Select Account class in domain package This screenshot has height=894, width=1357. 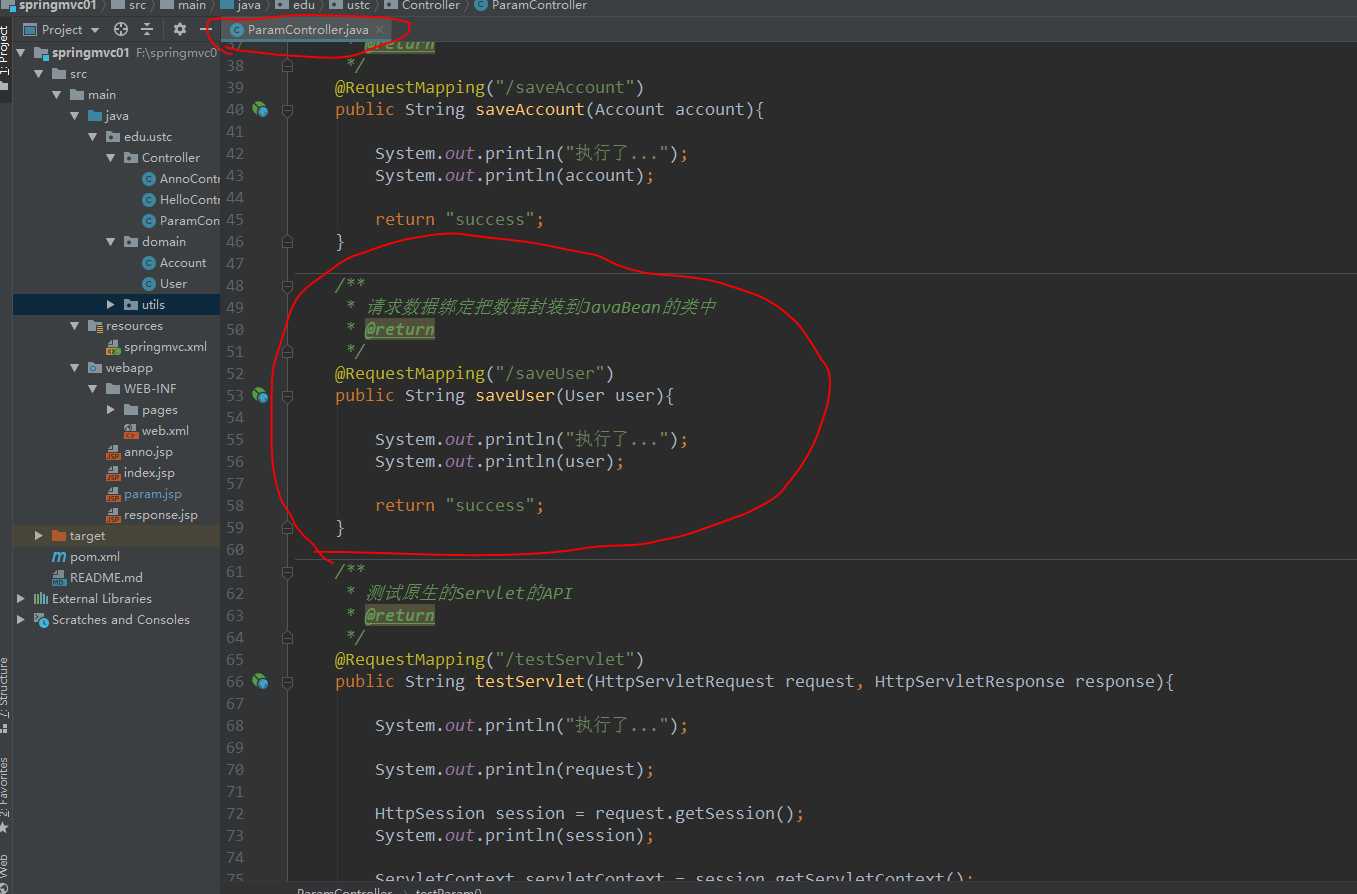tap(175, 263)
